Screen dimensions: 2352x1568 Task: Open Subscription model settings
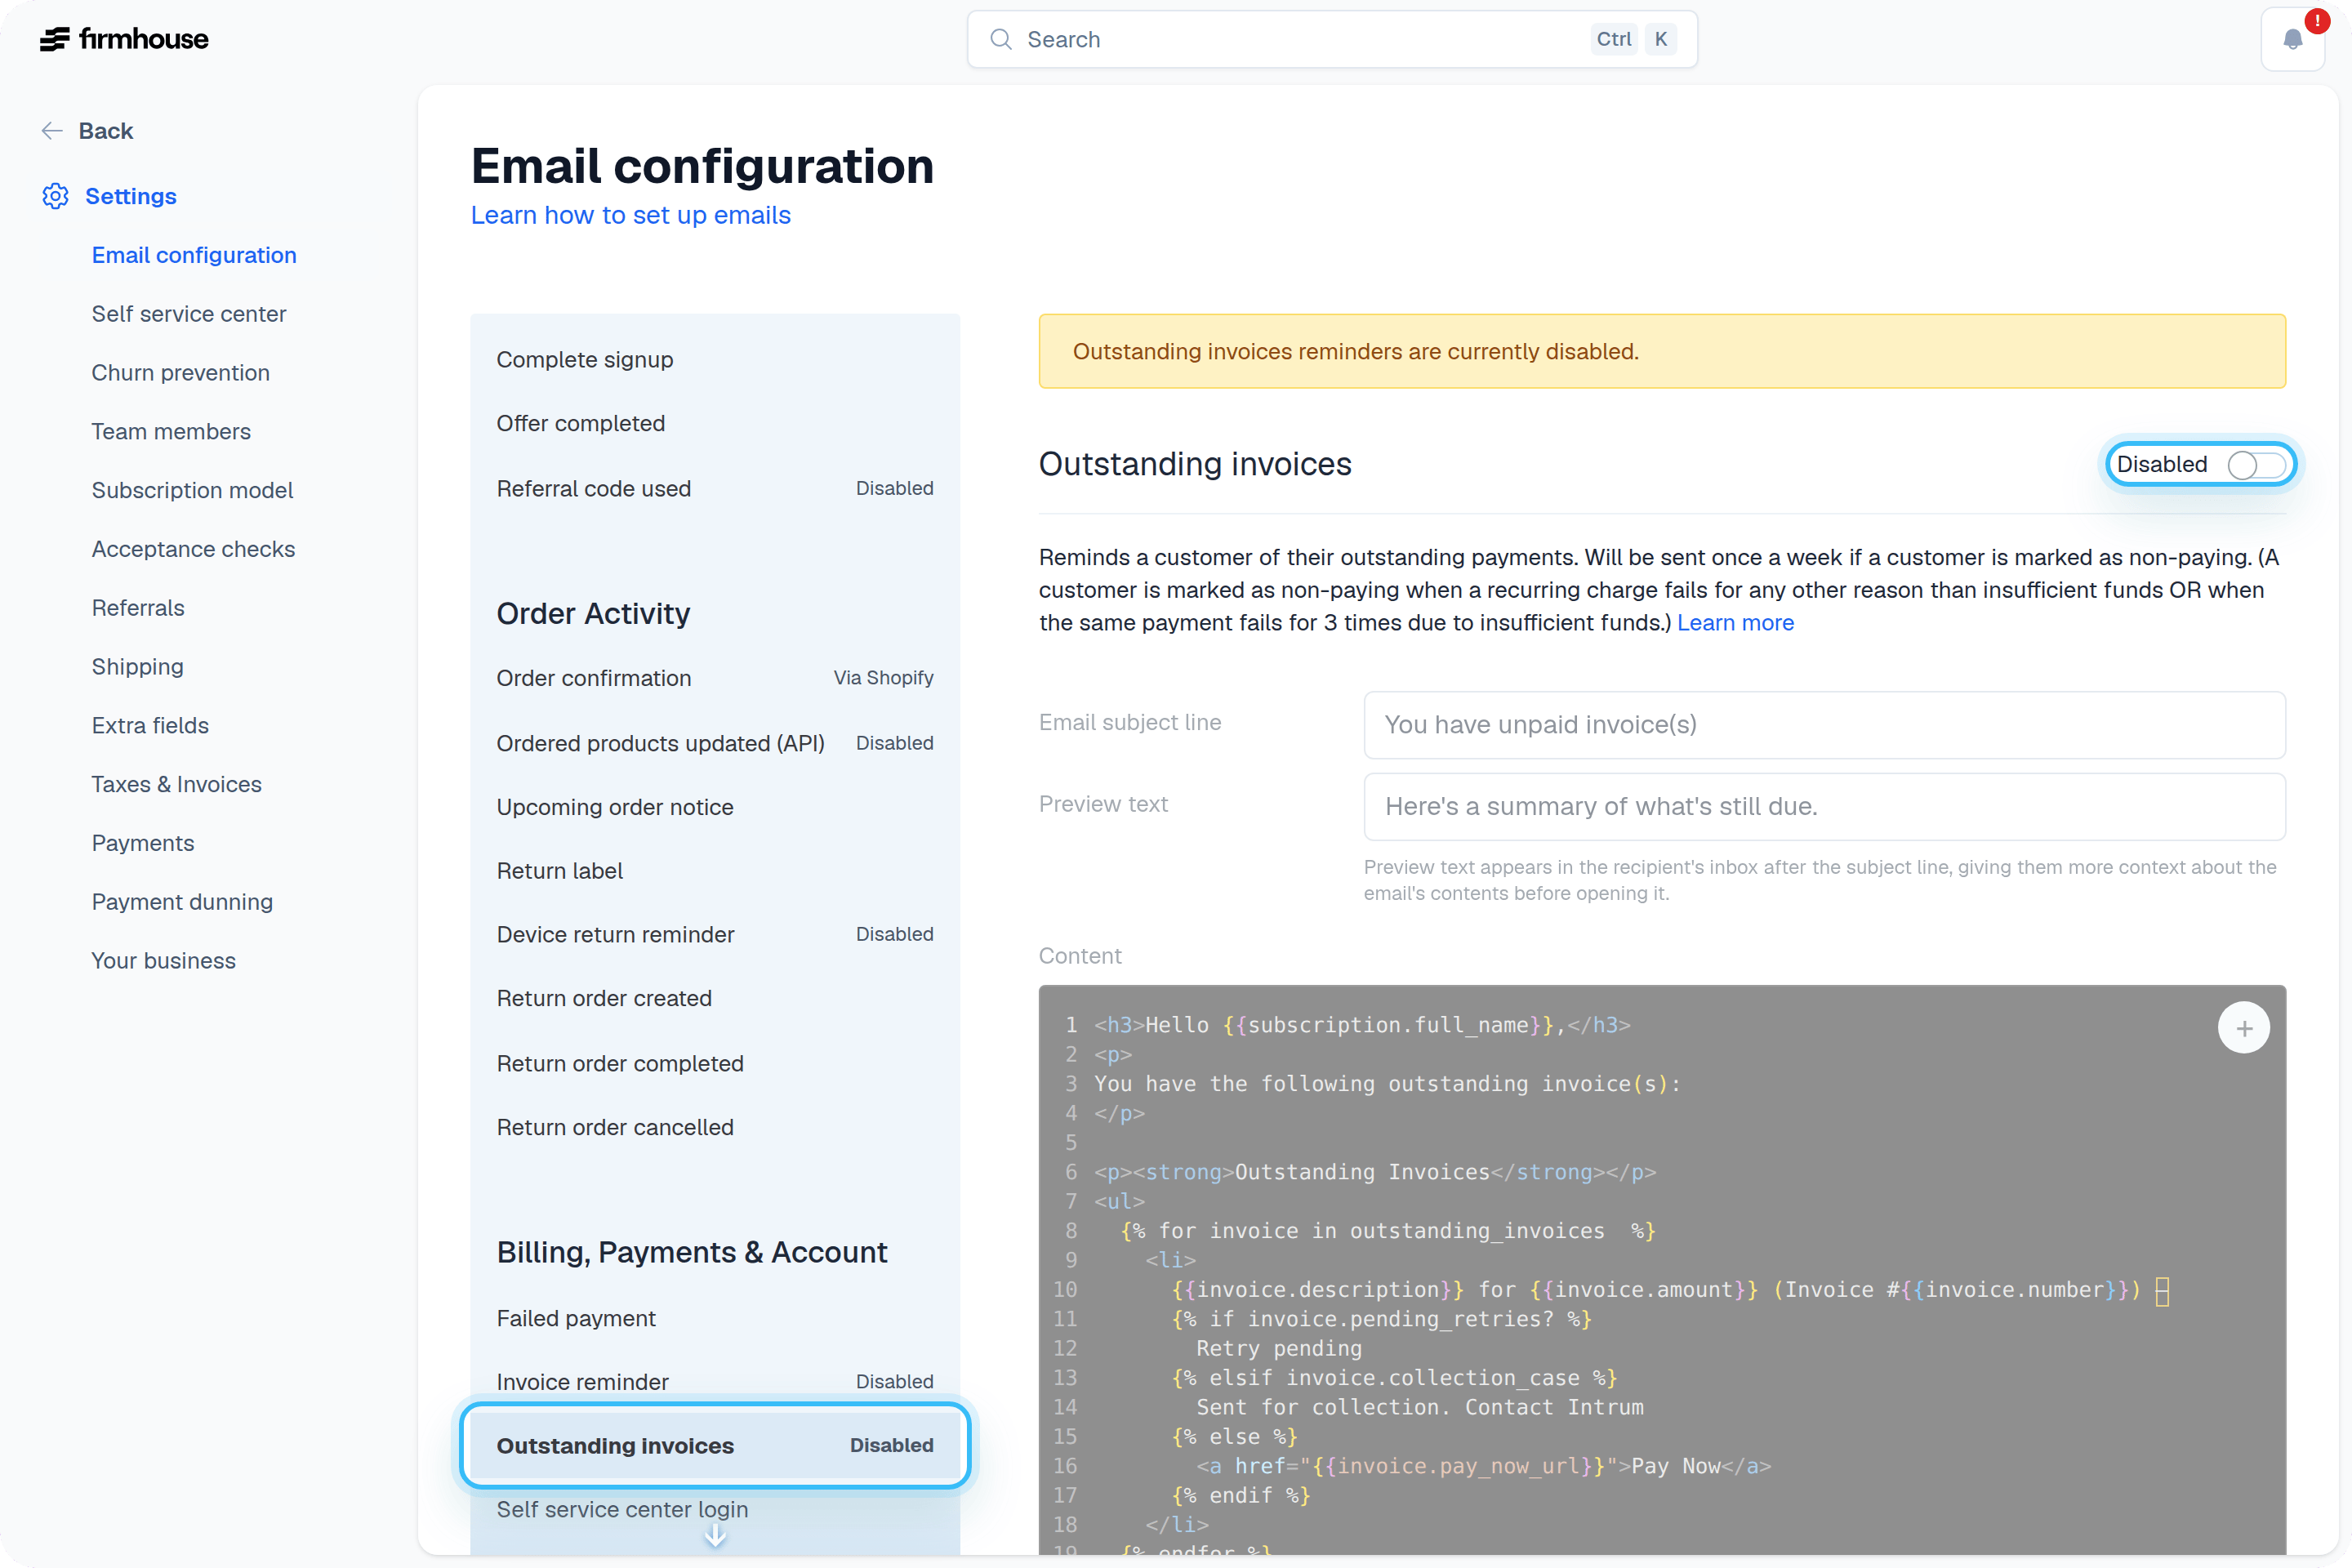(192, 490)
